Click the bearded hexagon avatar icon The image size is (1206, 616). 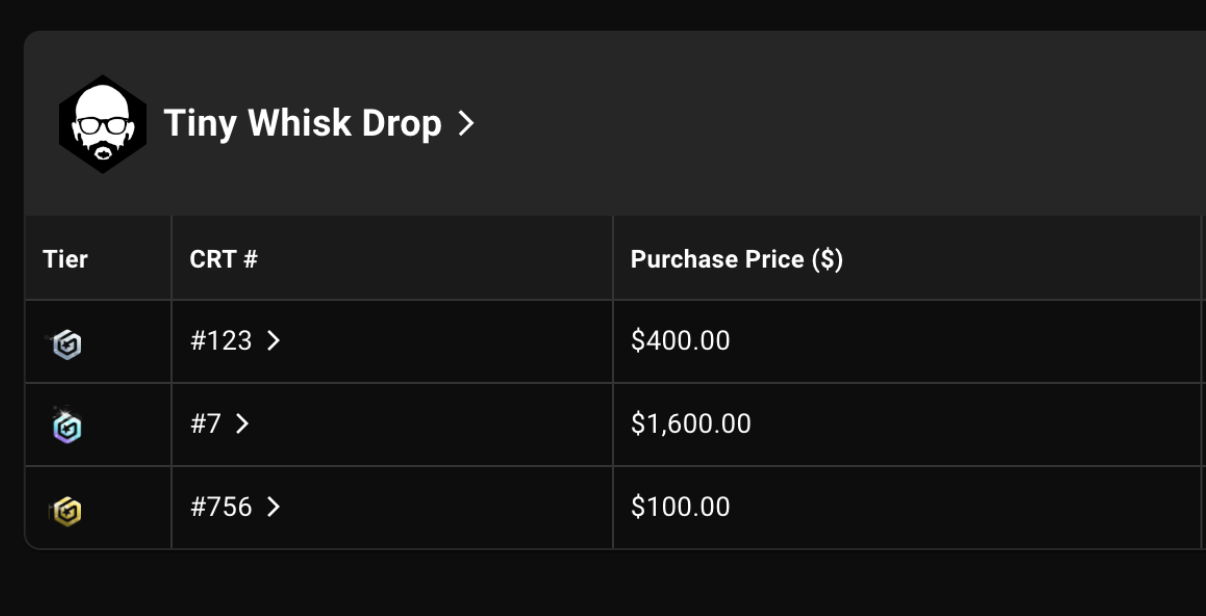pos(102,124)
